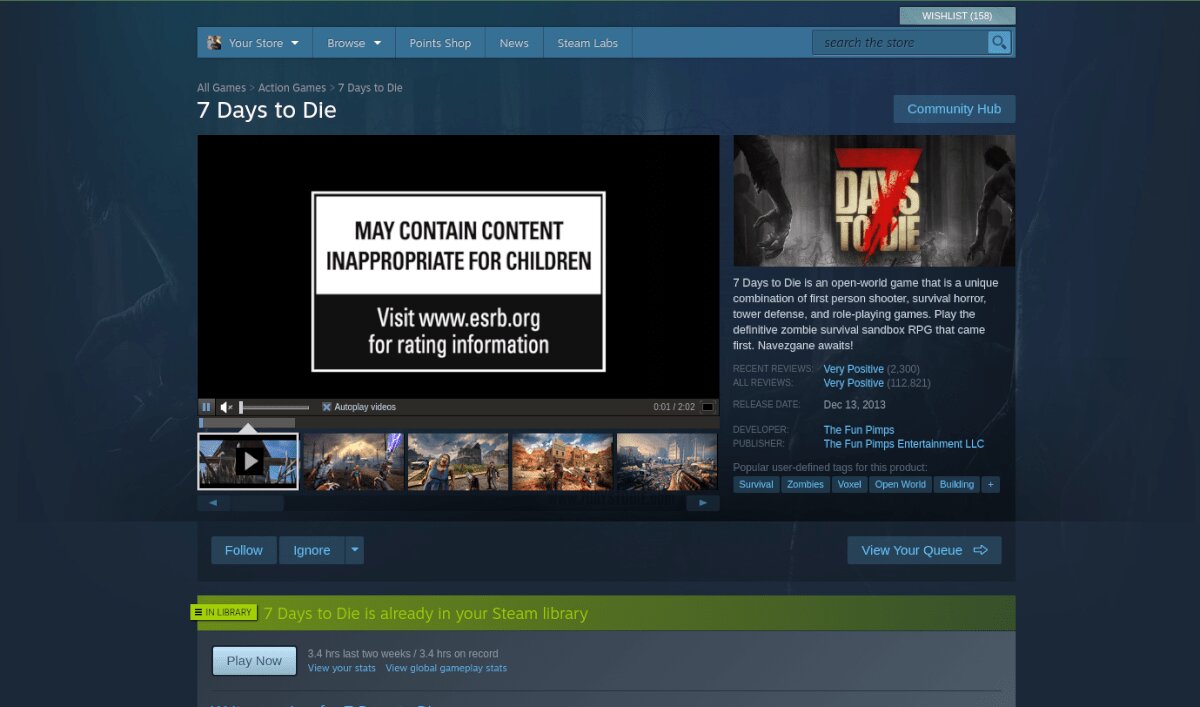The height and width of the screenshot is (707, 1200).
Task: Open the Community Hub
Action: tap(953, 108)
